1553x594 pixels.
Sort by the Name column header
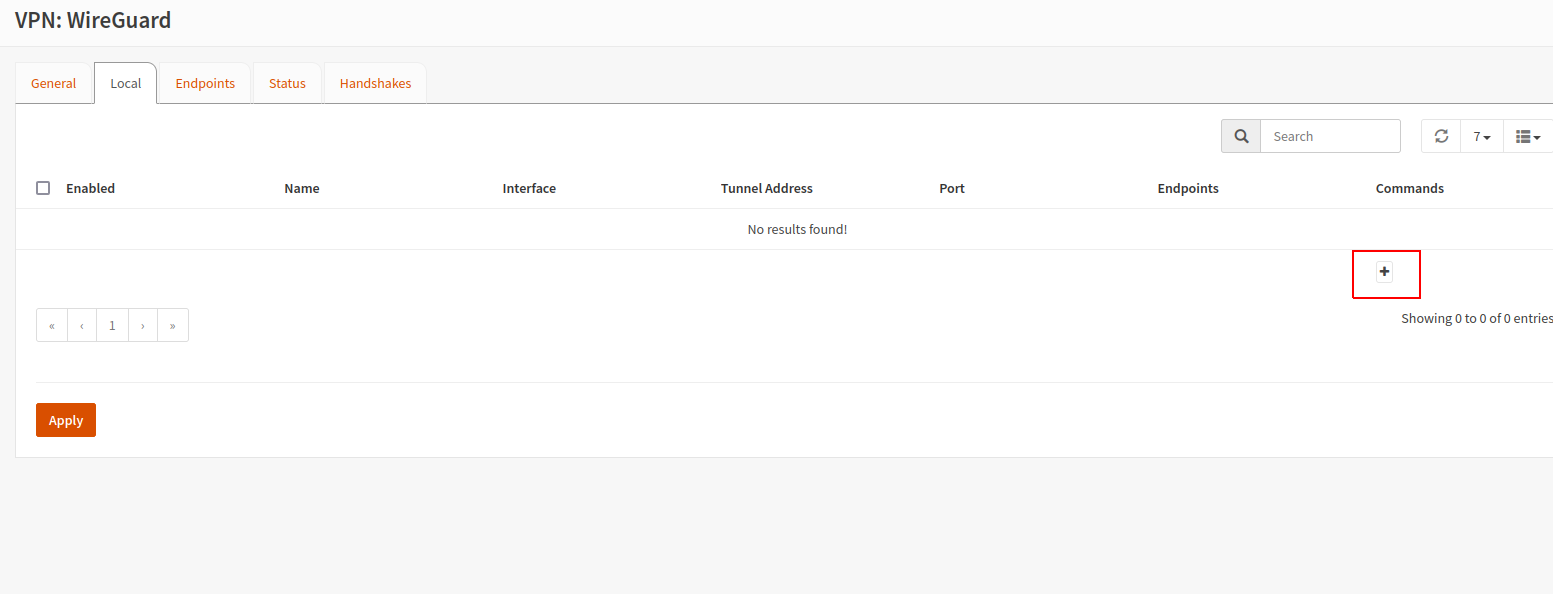click(302, 188)
